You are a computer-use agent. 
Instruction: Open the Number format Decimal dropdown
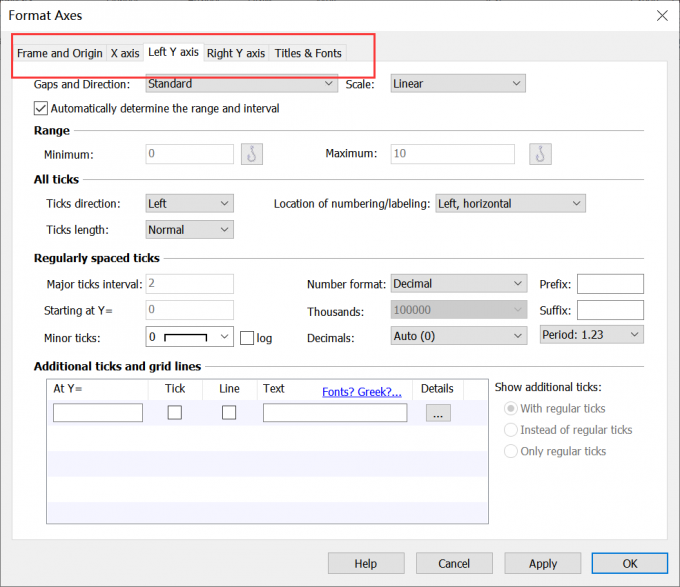[x=459, y=284]
